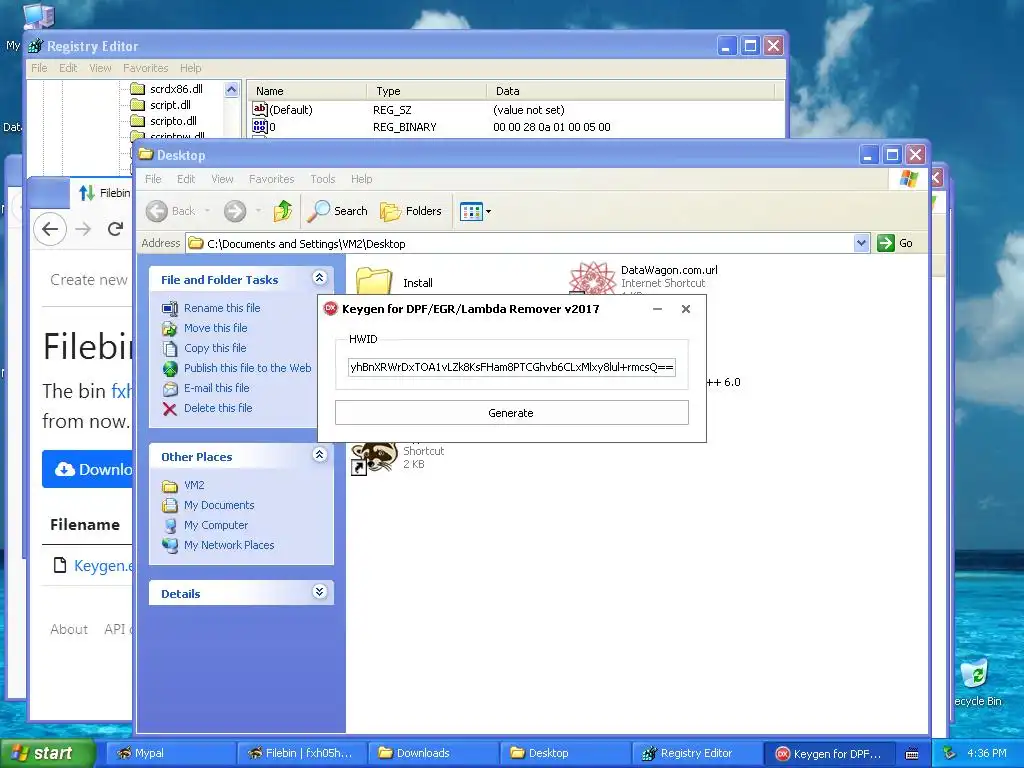Select script.dll key in Registry tree
The width and height of the screenshot is (1024, 768).
click(x=170, y=104)
